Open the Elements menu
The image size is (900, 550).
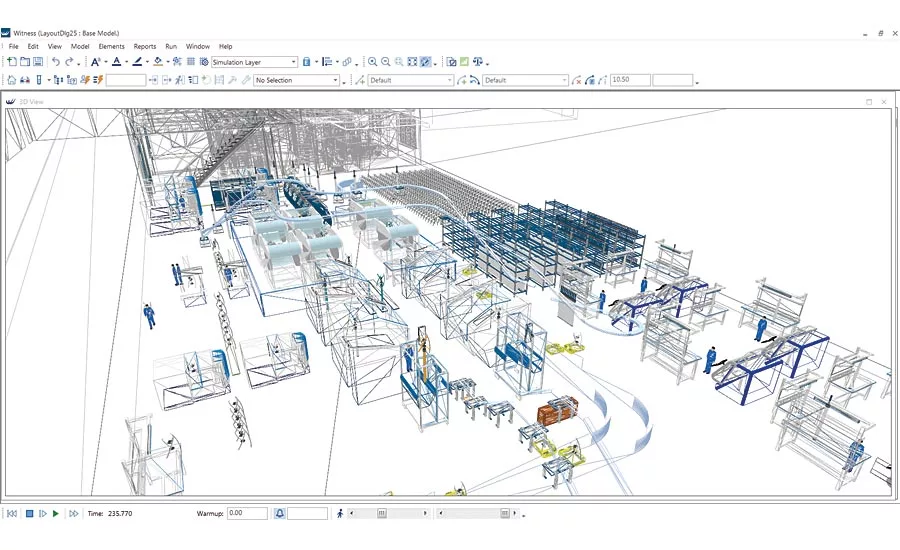pyautogui.click(x=111, y=47)
